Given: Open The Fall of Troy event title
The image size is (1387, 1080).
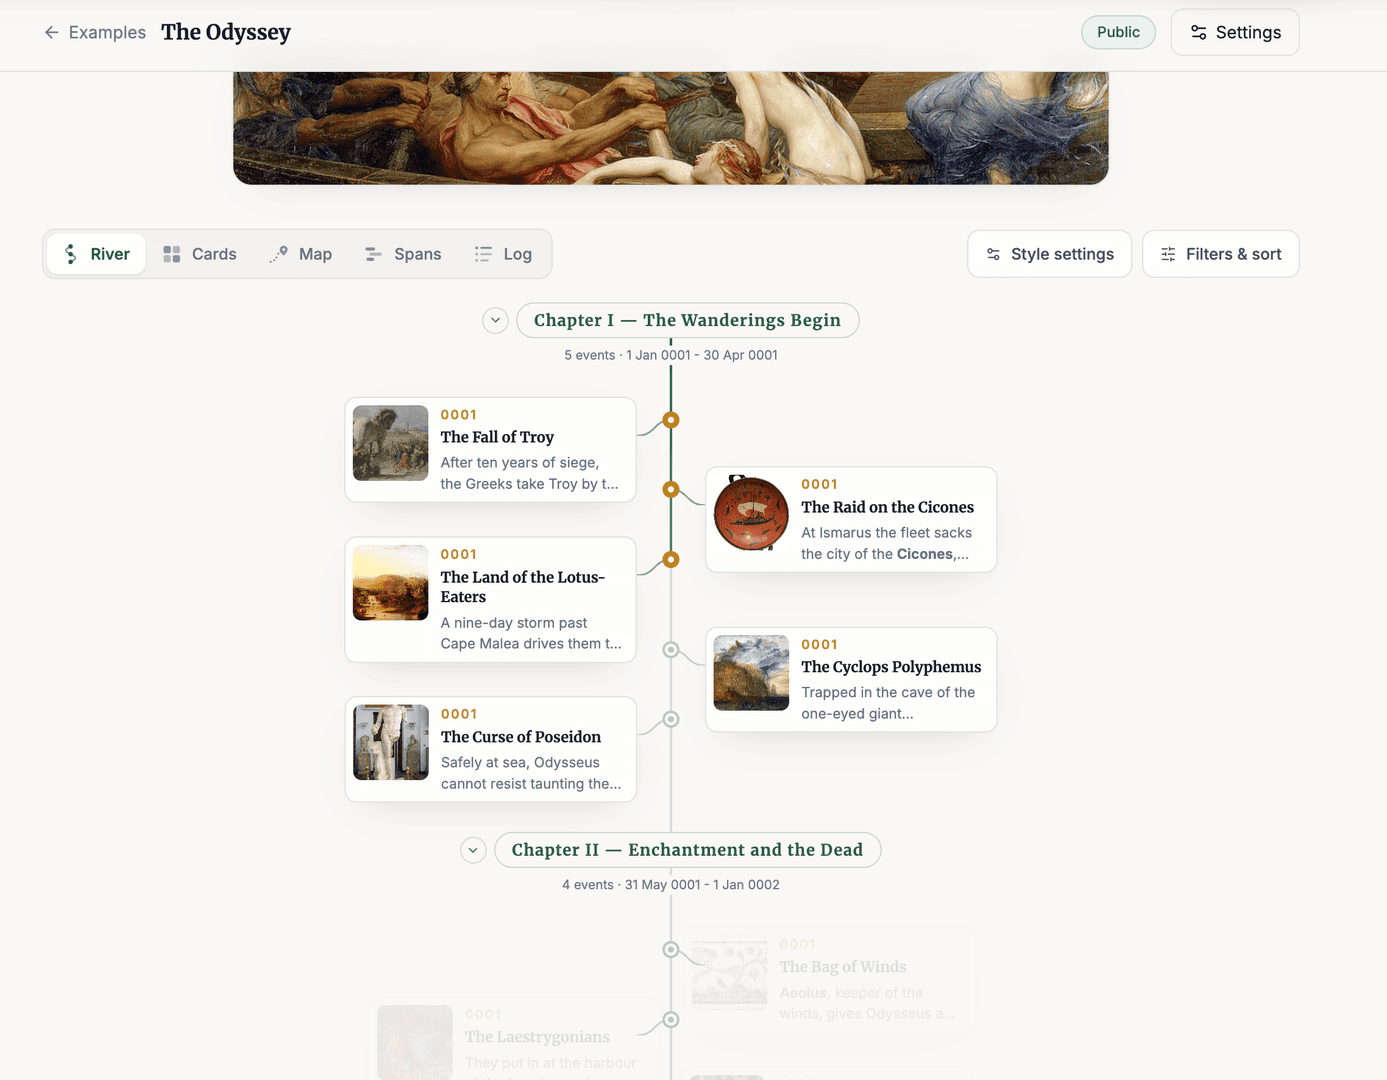Looking at the screenshot, I should (x=497, y=437).
